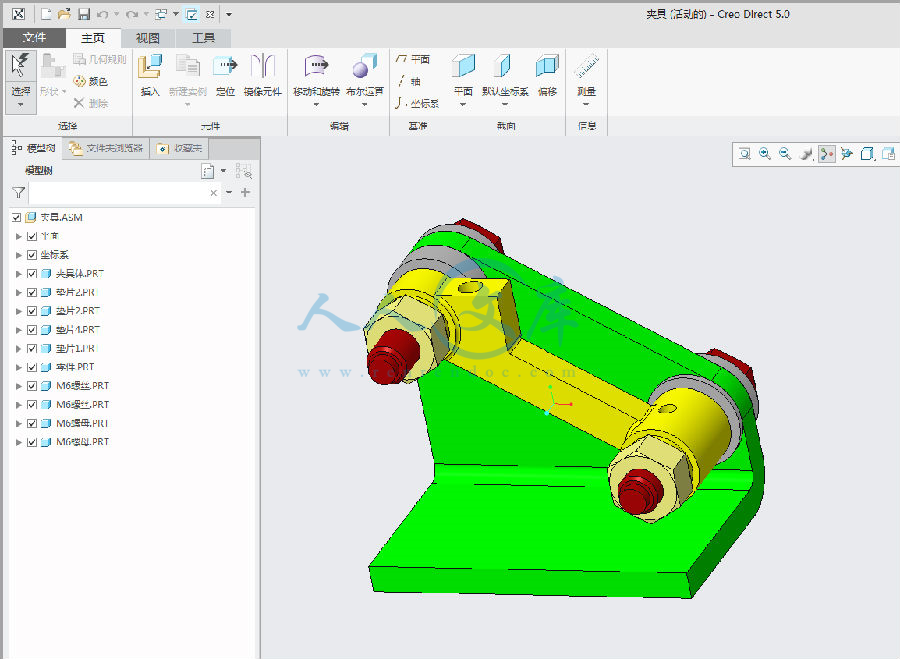
Task: Select the 夹具体.PRT tree row
Action: [x=133, y=274]
